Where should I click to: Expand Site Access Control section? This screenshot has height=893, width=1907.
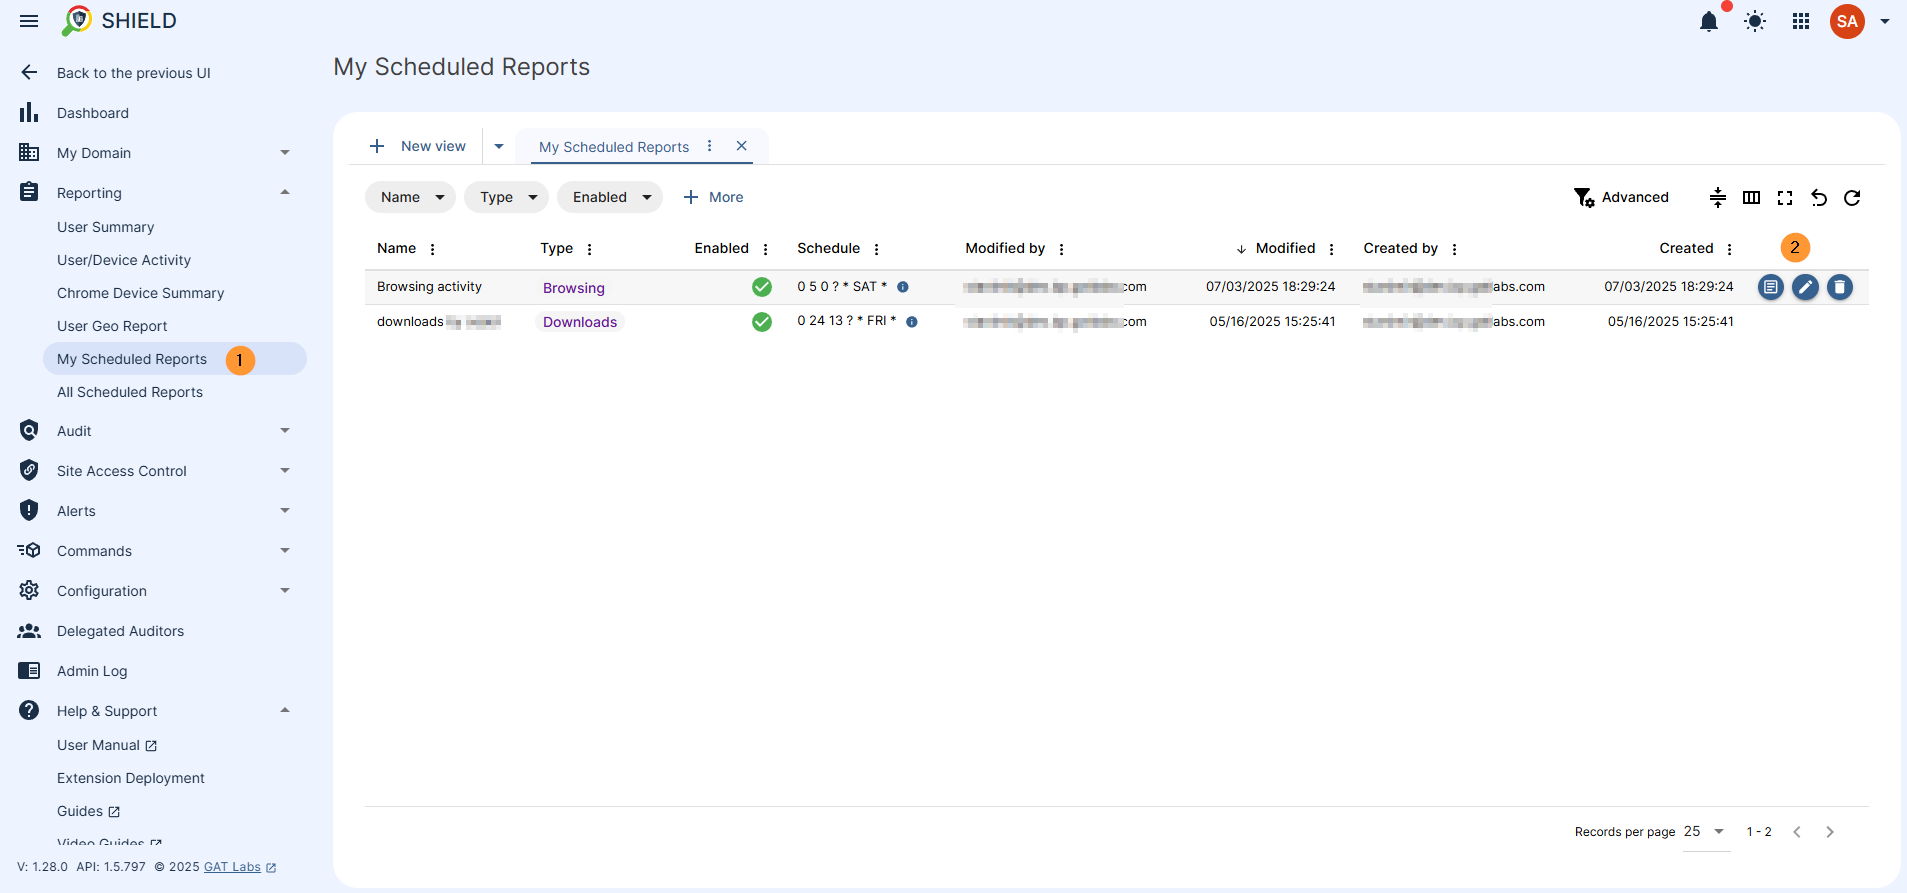click(285, 471)
